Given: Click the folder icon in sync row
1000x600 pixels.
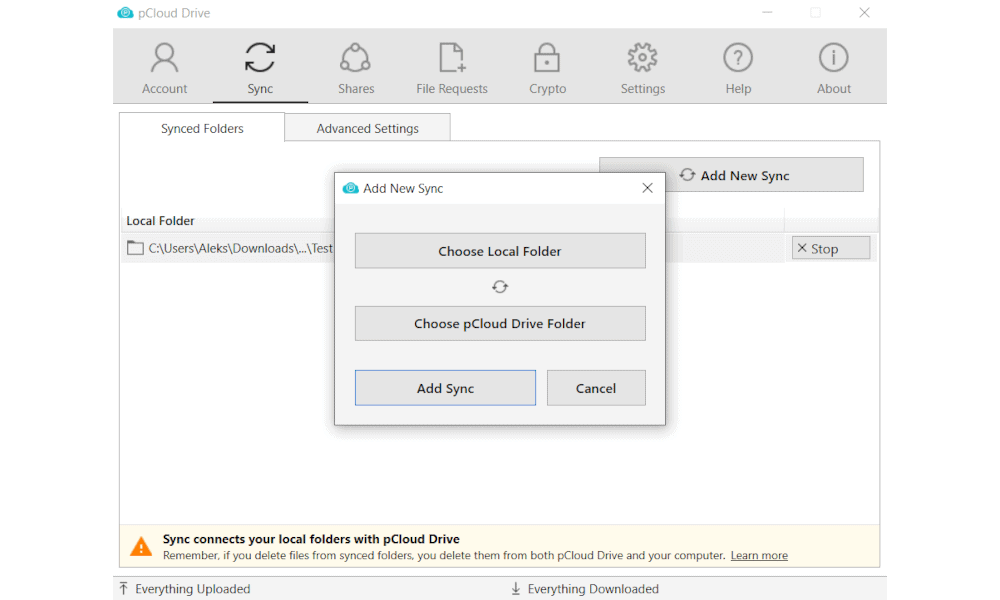Looking at the screenshot, I should pyautogui.click(x=135, y=248).
